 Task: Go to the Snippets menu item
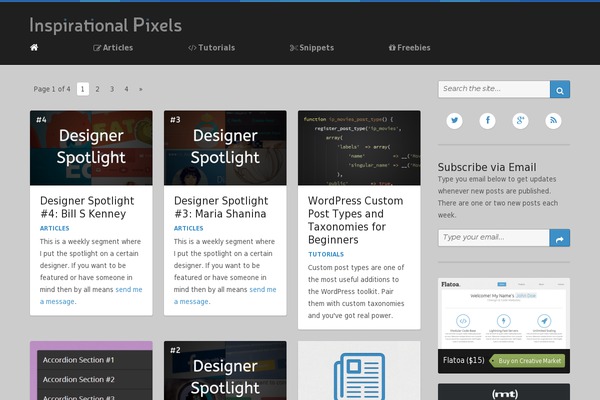tap(311, 47)
